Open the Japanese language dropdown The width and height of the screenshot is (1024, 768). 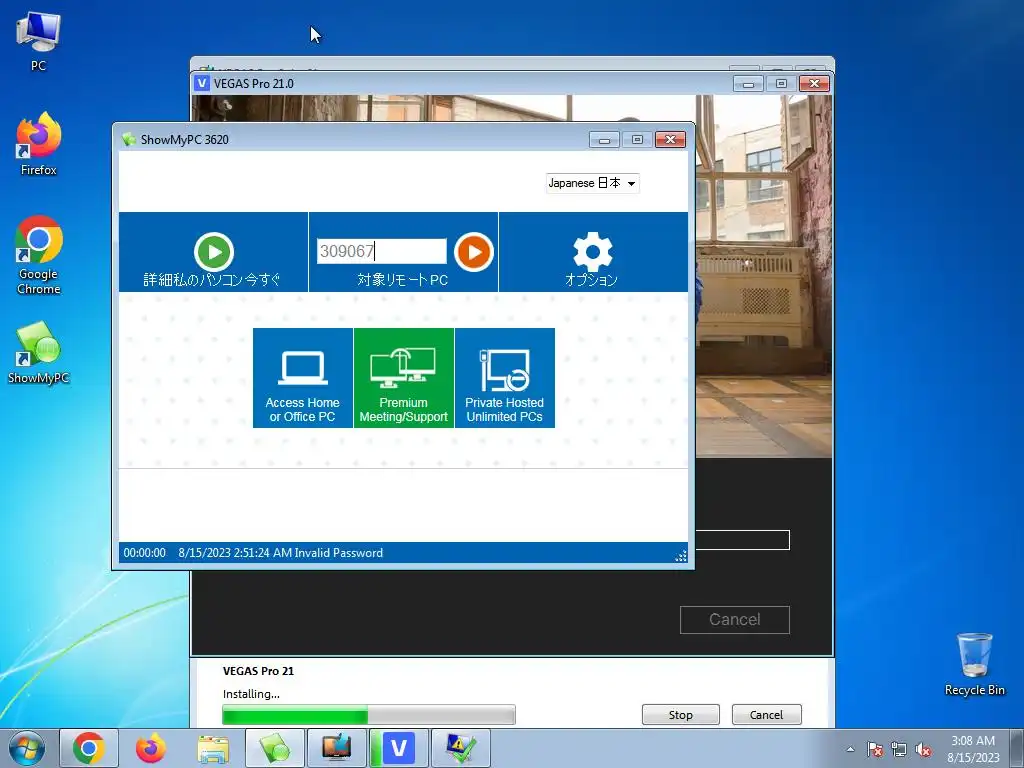point(592,183)
